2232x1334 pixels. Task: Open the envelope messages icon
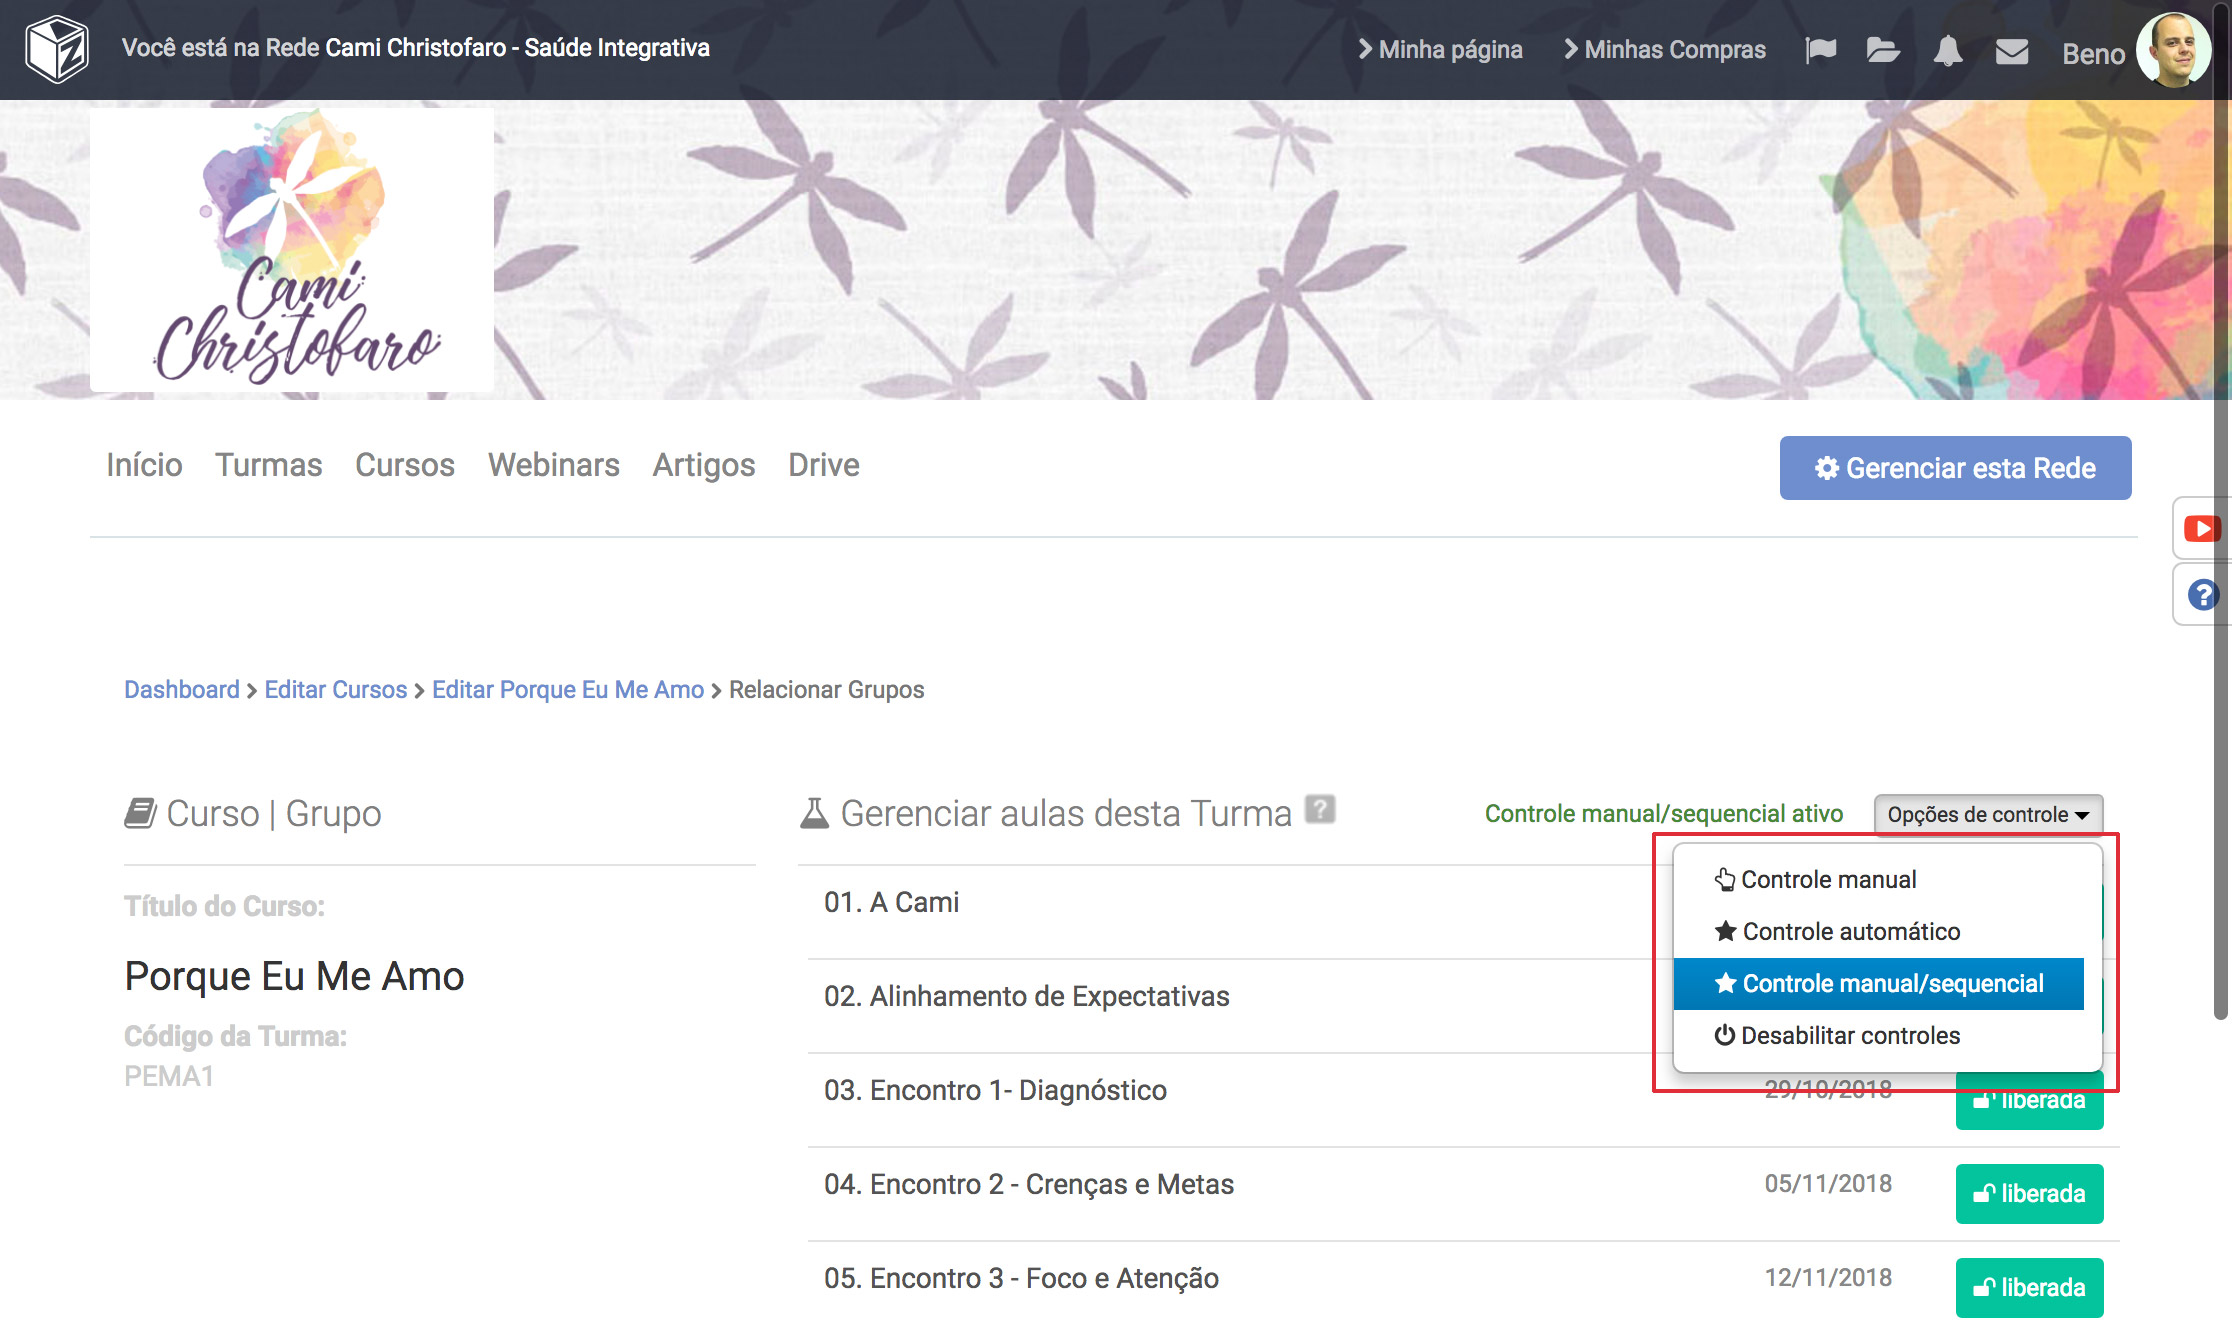point(2011,50)
